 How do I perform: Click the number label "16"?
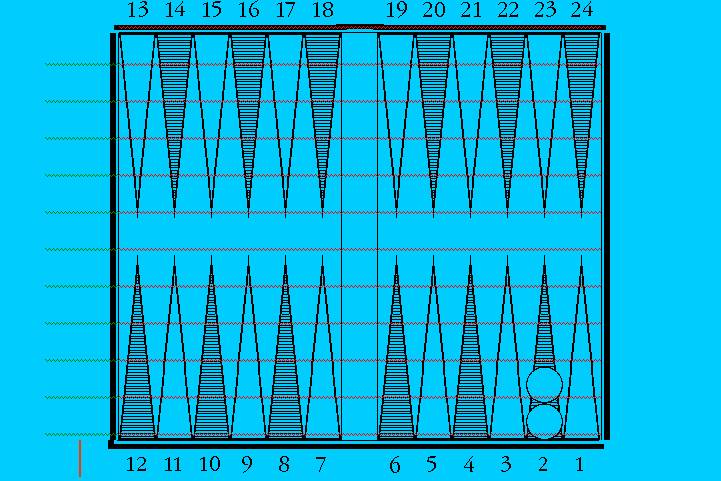(249, 10)
